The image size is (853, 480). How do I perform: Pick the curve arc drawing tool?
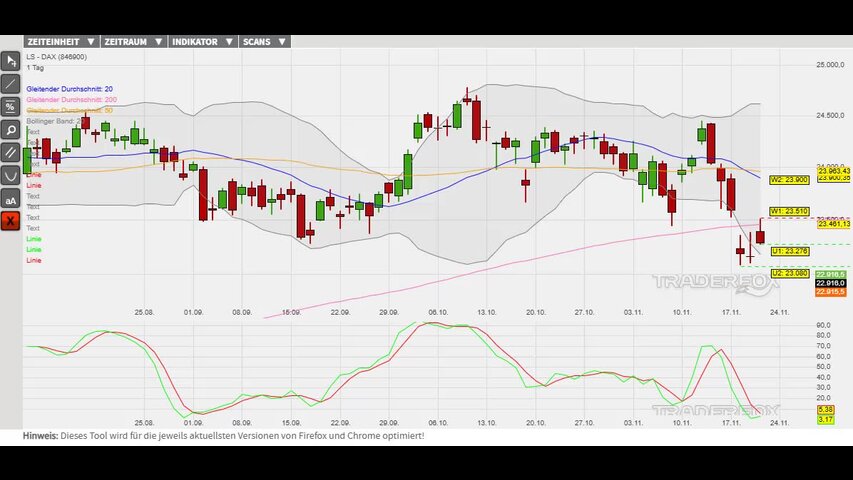pos(11,175)
